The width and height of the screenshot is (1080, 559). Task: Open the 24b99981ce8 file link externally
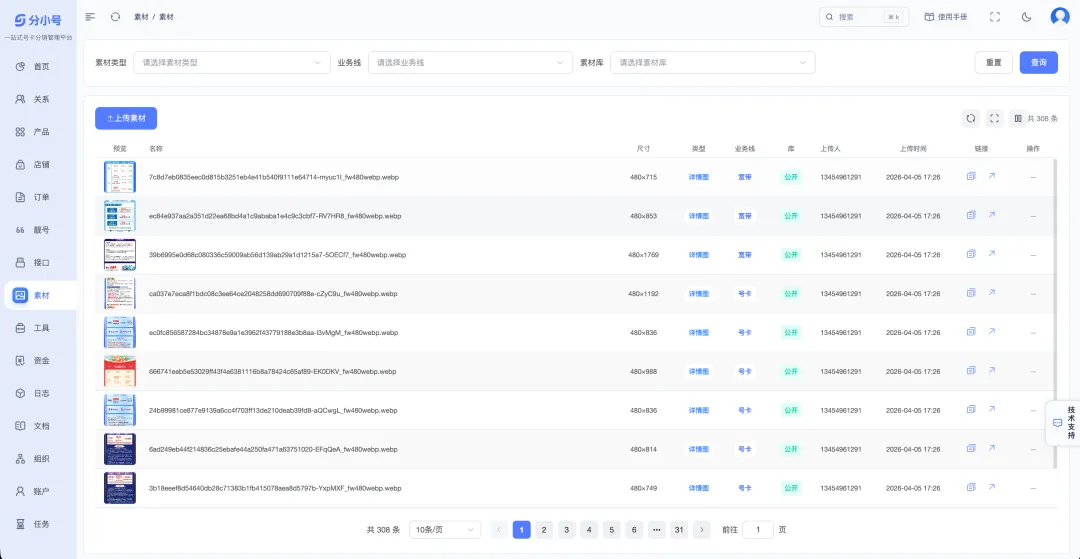coord(991,410)
